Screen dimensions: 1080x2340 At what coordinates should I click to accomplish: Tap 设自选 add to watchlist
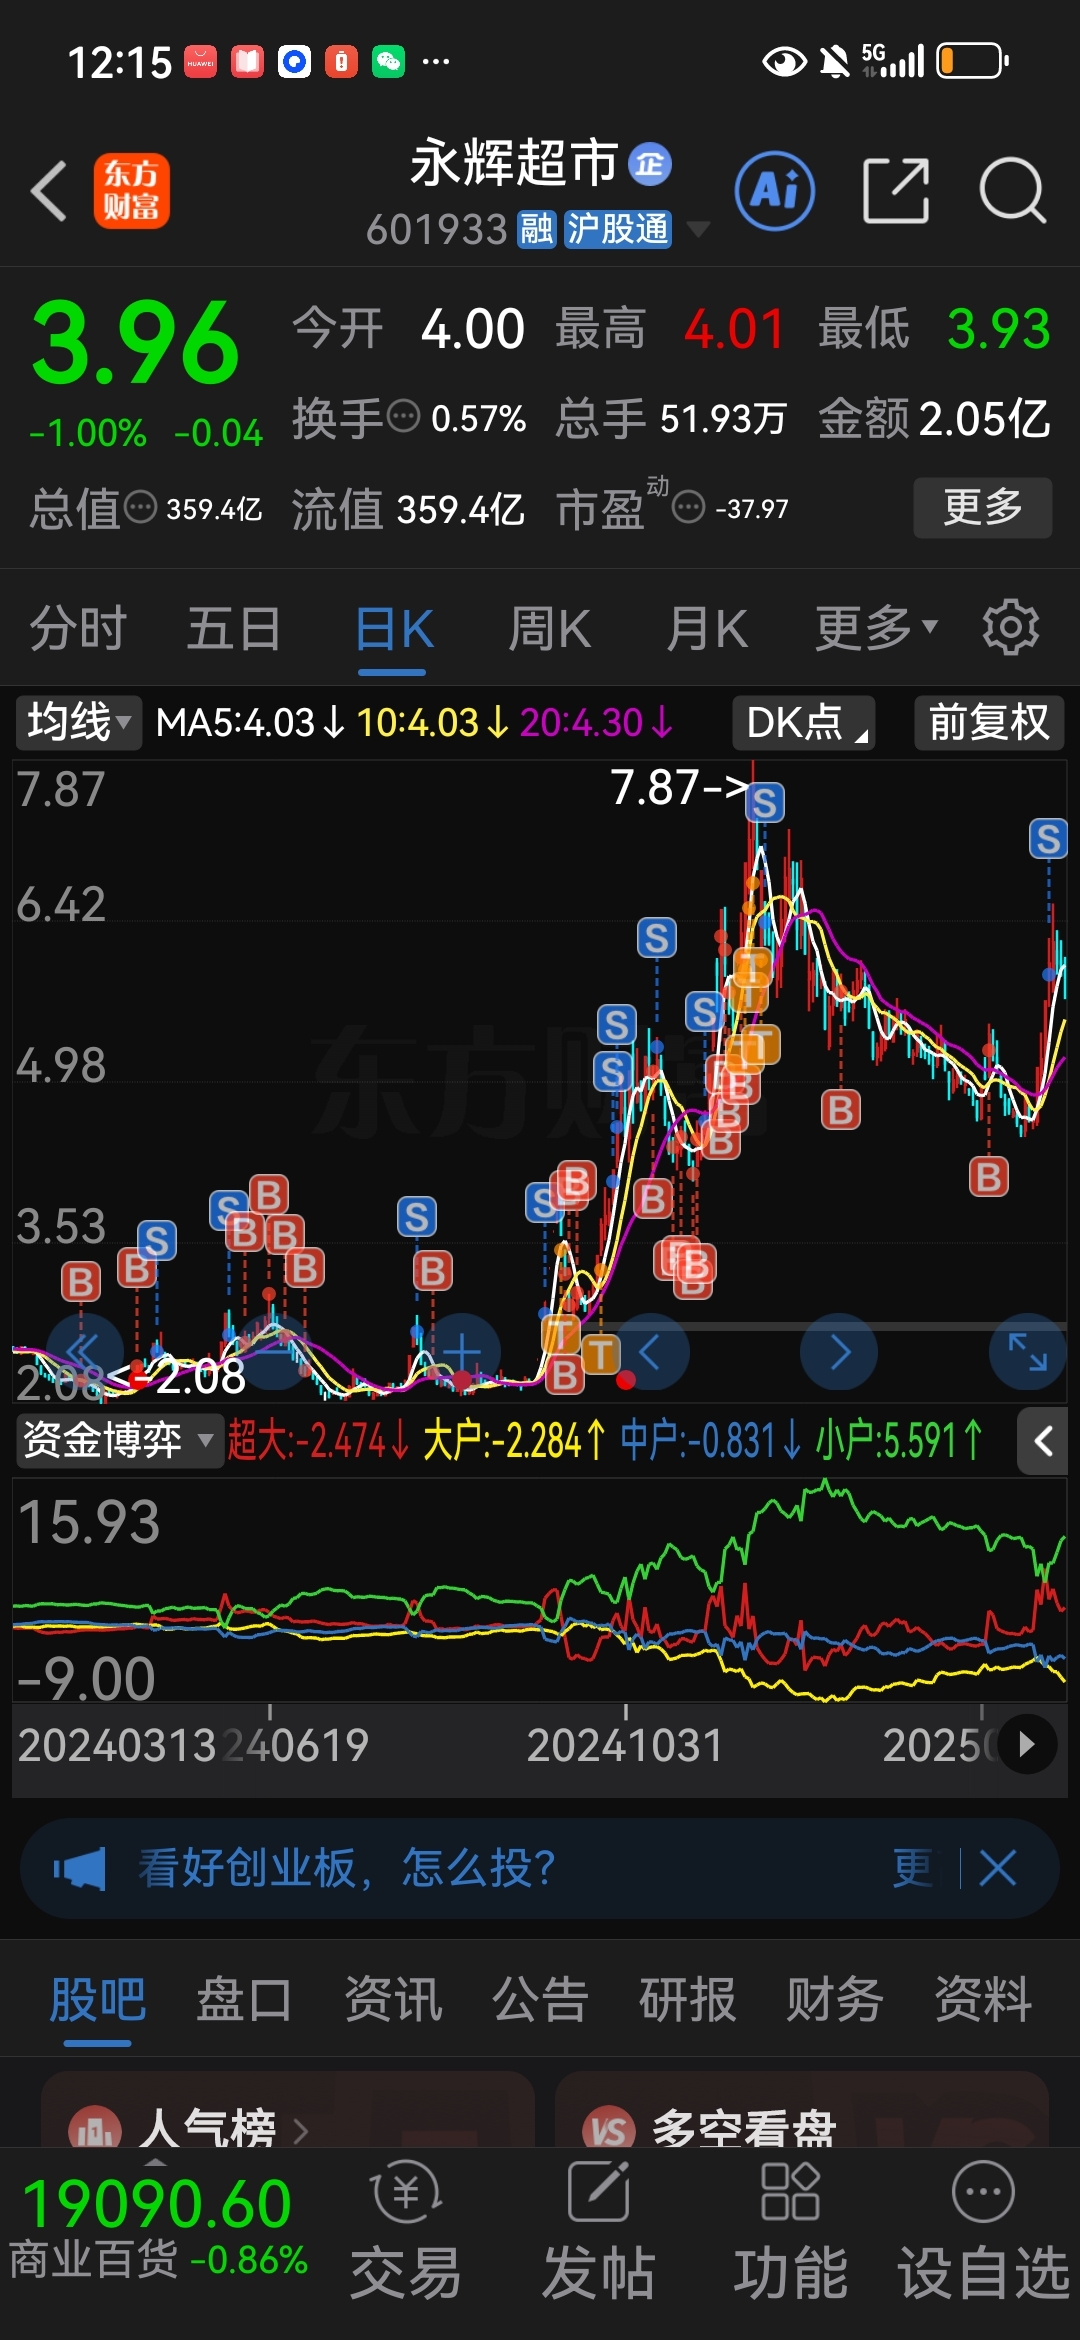coord(984,2230)
